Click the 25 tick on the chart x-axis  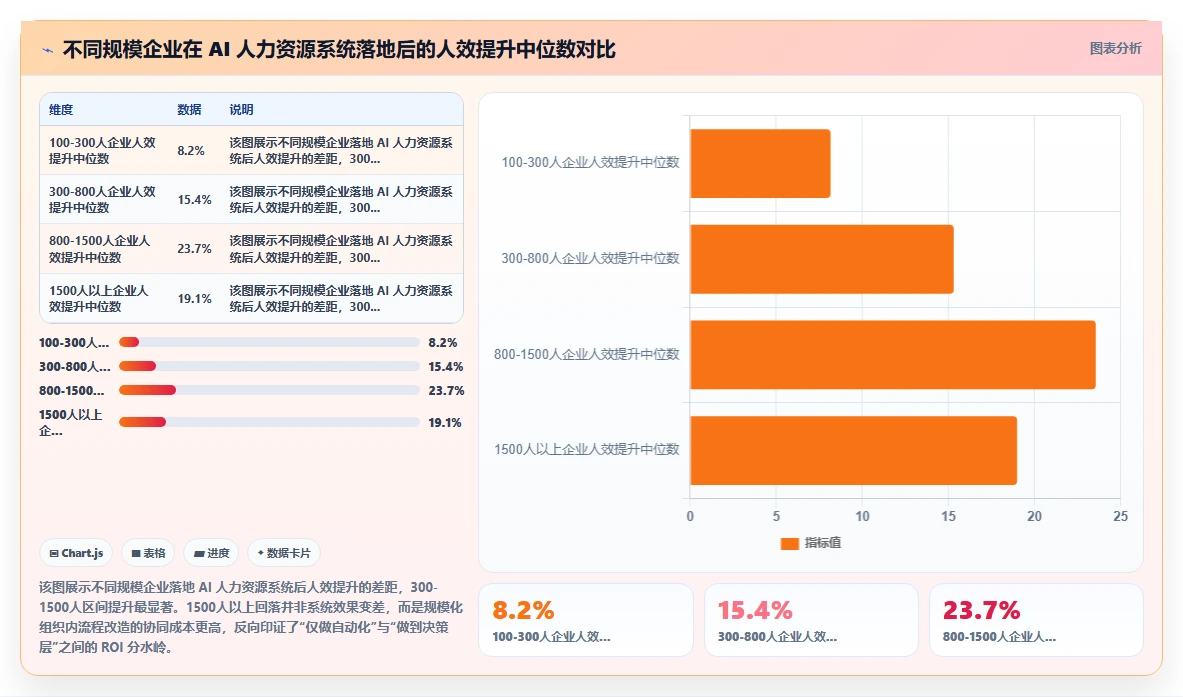click(1120, 516)
